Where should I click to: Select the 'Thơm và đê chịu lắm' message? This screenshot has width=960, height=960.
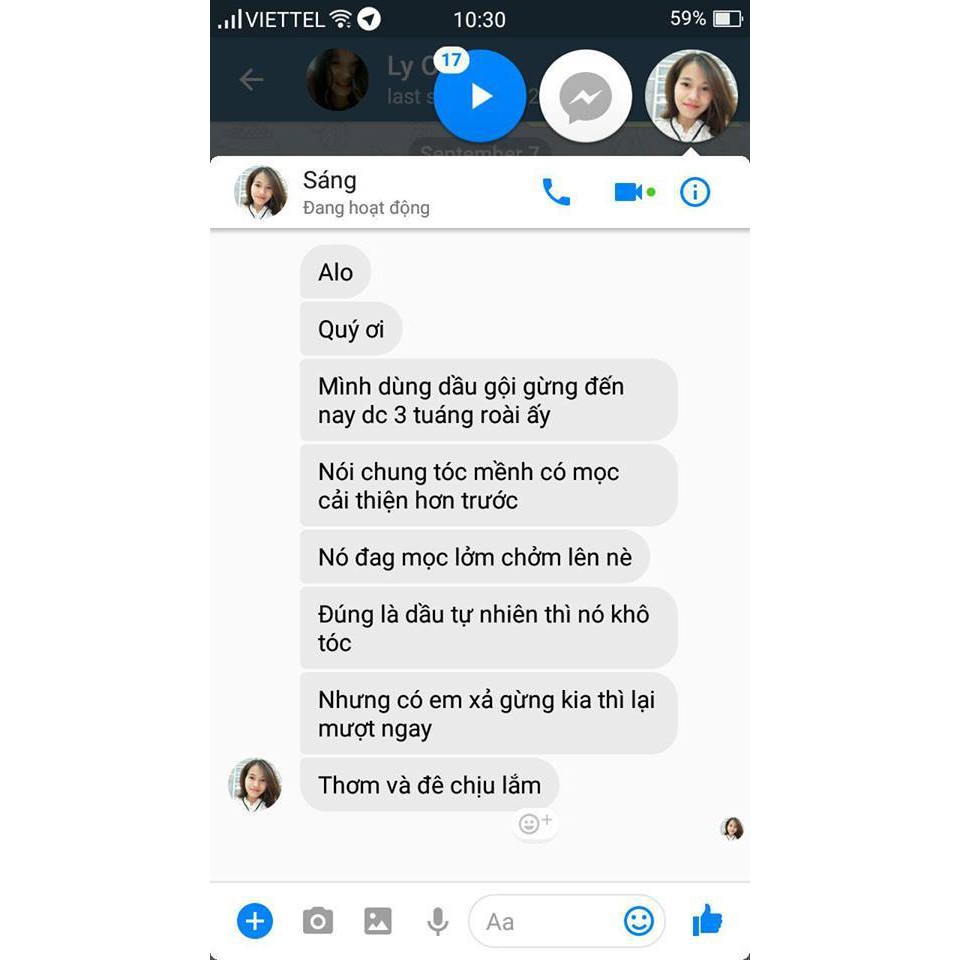(429, 785)
